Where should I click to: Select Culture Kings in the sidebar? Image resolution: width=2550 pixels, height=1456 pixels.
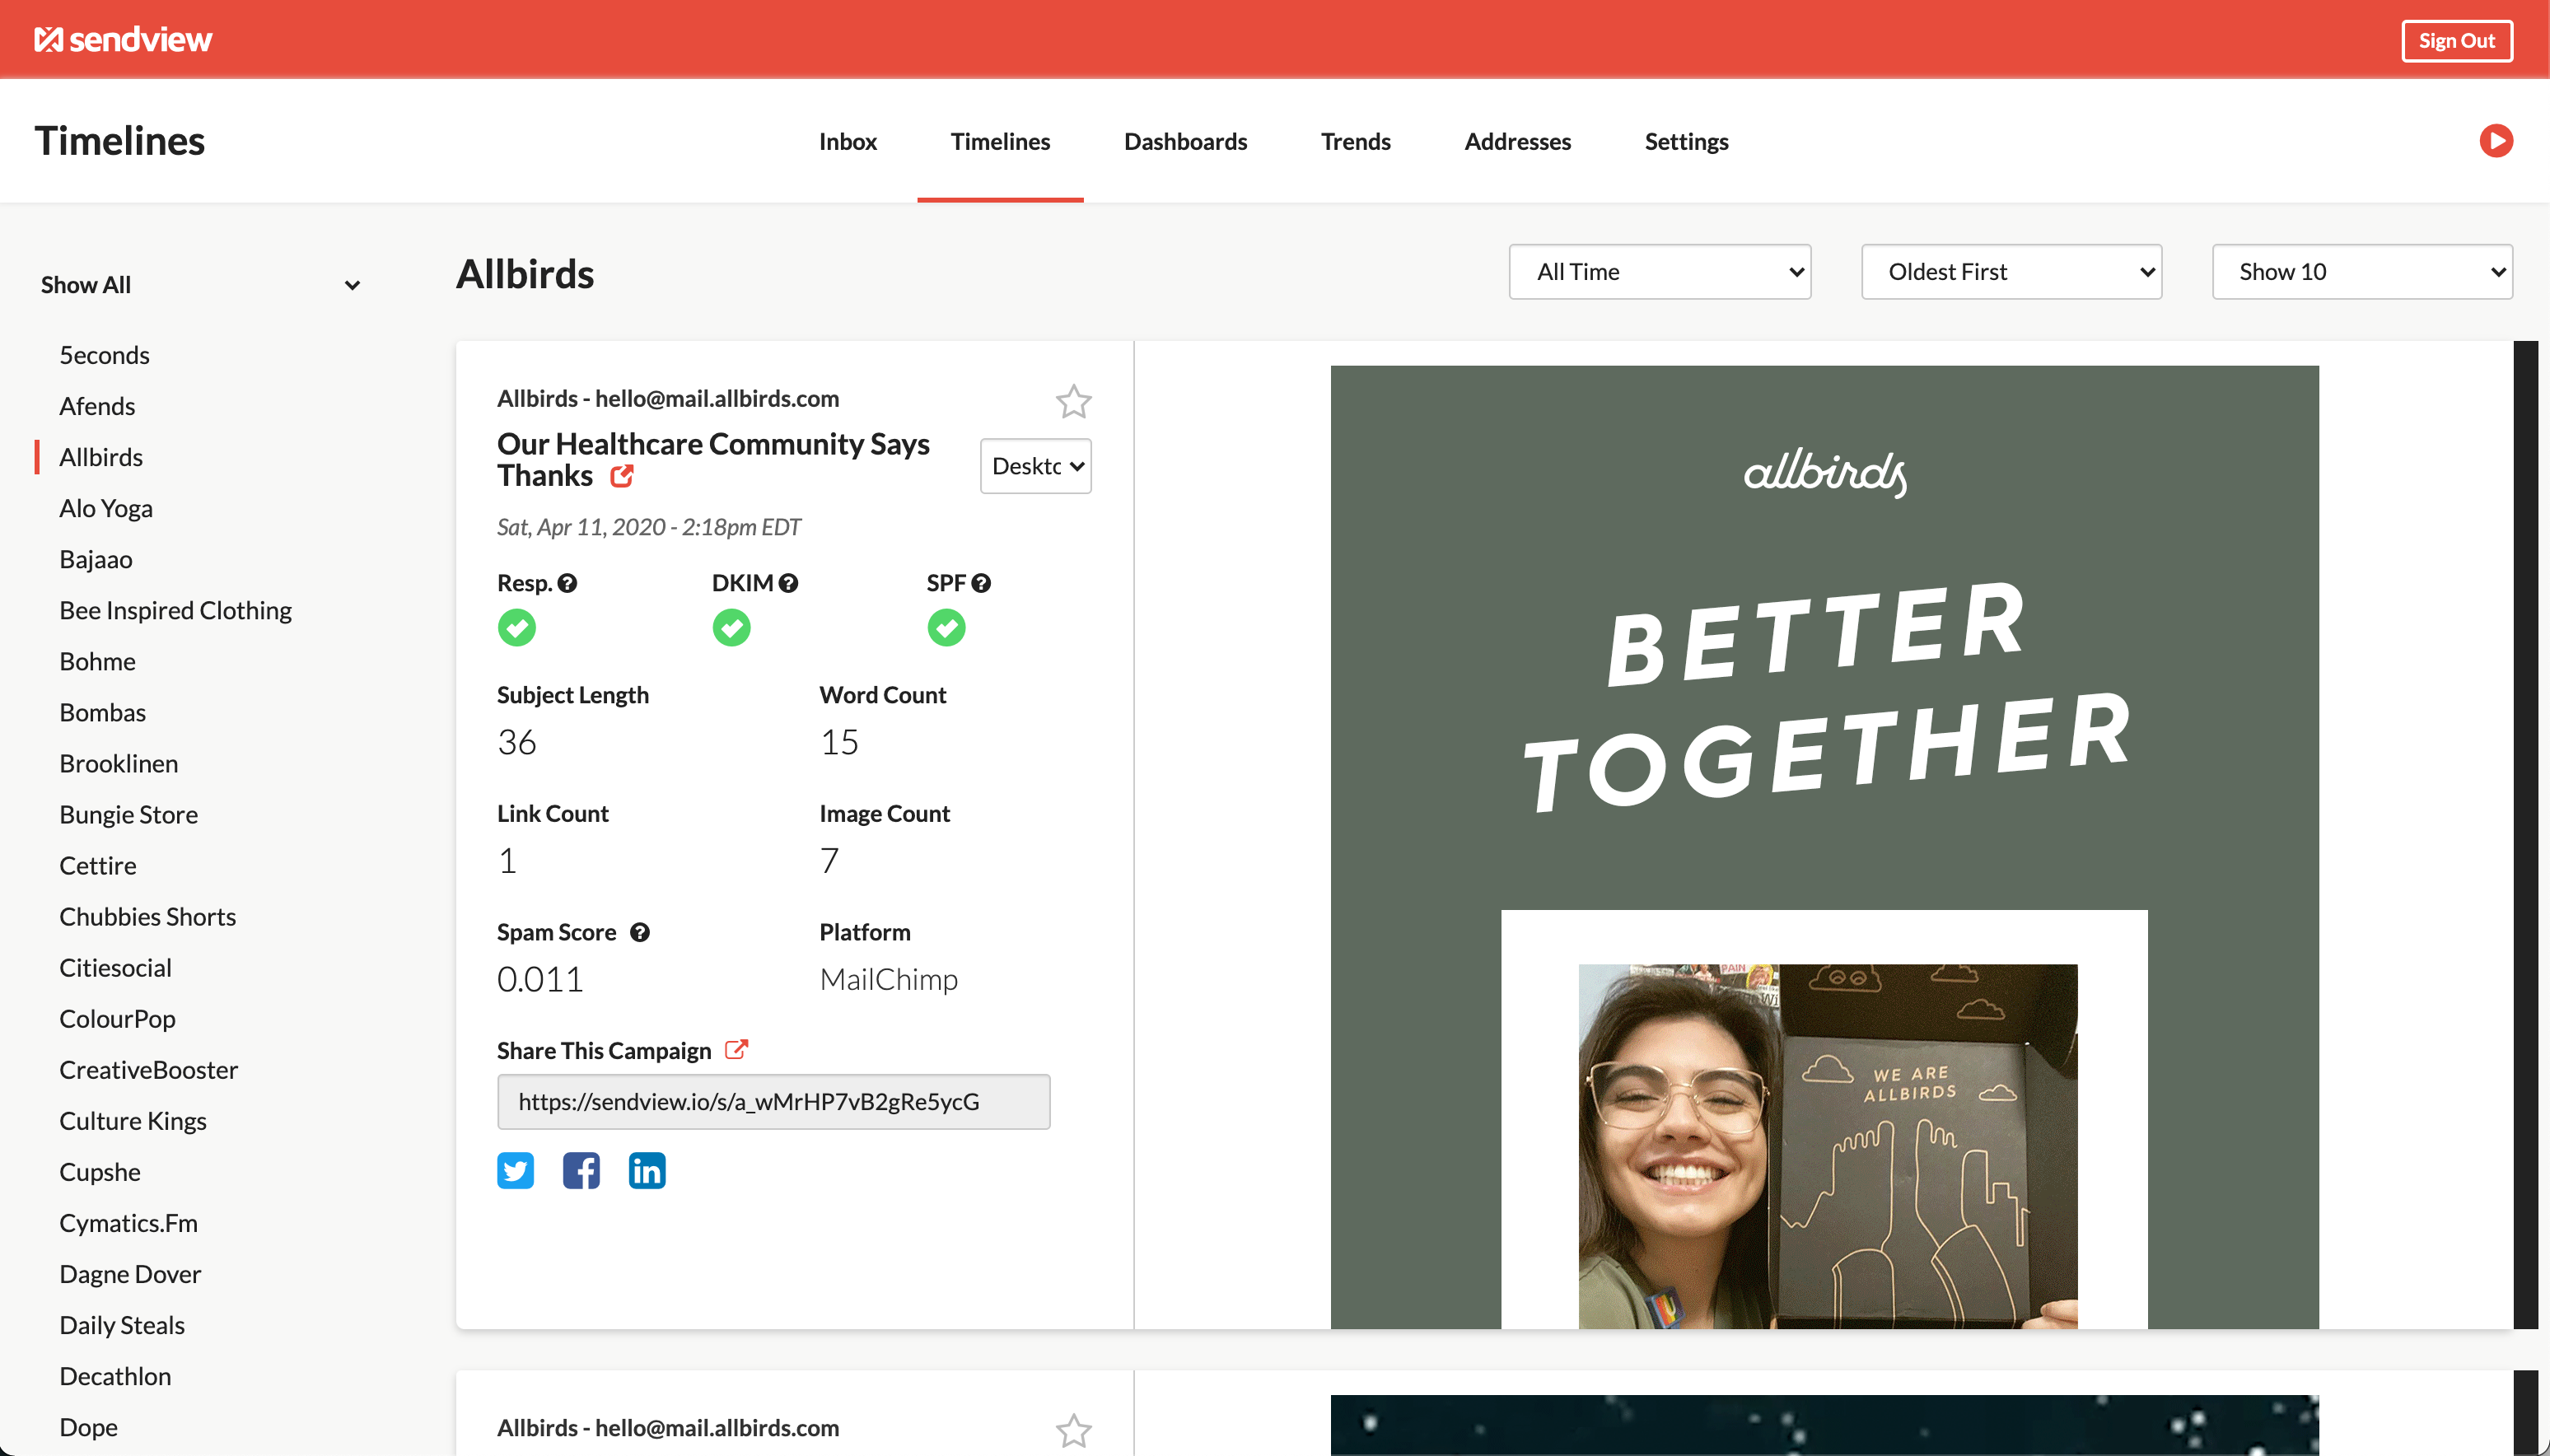tap(133, 1120)
